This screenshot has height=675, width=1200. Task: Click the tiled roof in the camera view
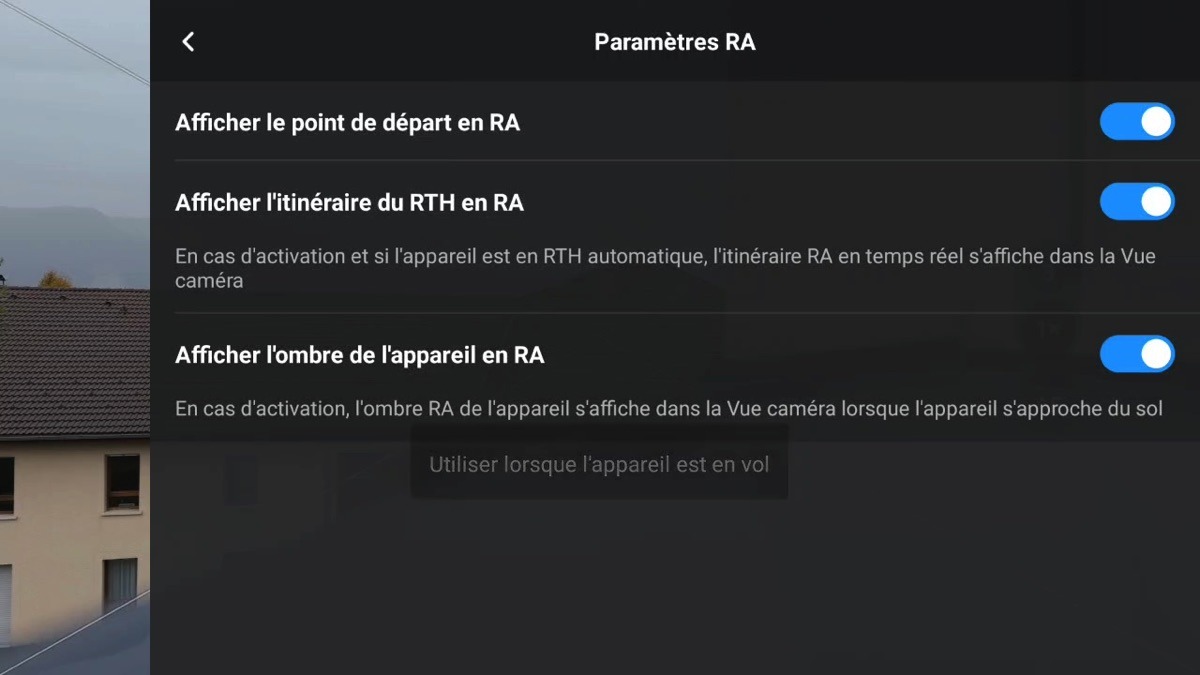75,360
